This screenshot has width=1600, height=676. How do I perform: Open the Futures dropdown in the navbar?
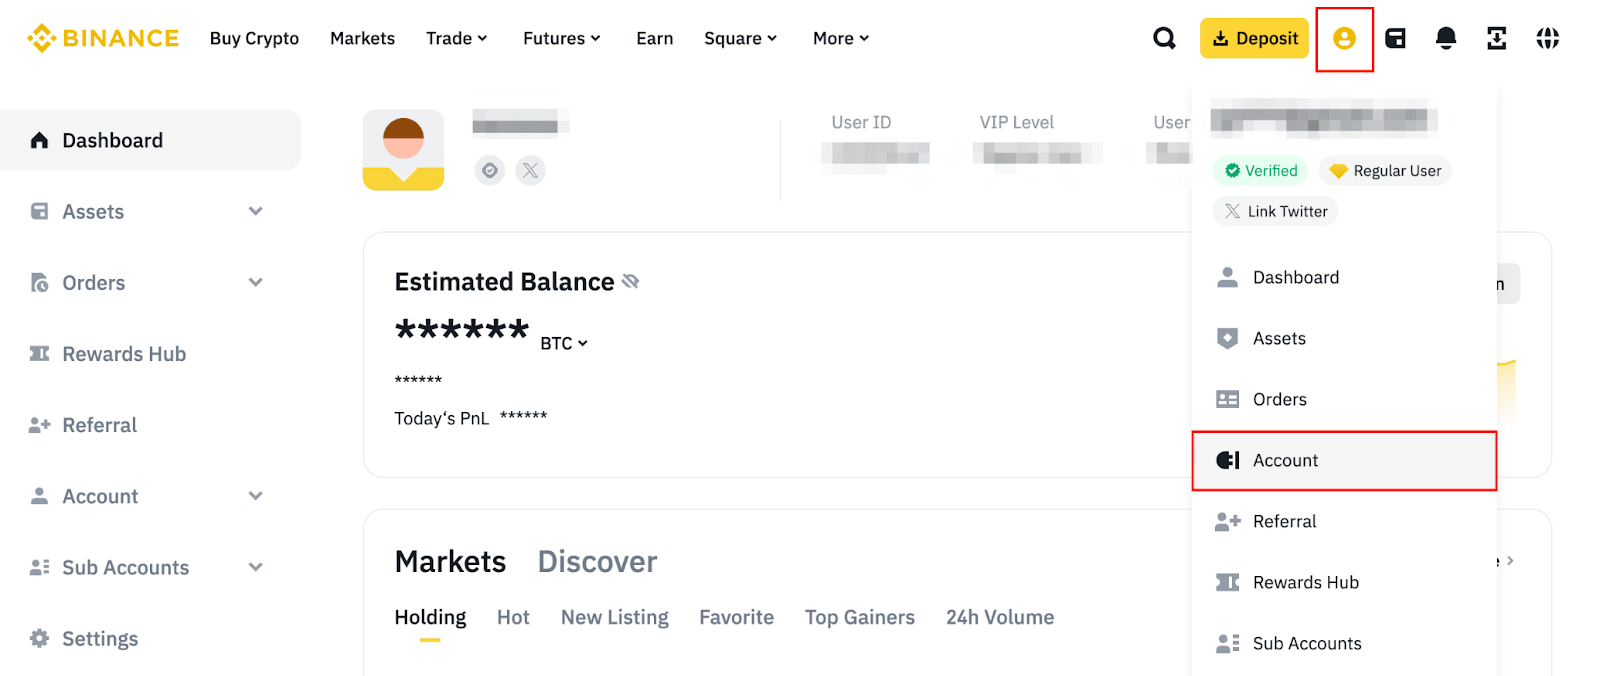click(562, 37)
